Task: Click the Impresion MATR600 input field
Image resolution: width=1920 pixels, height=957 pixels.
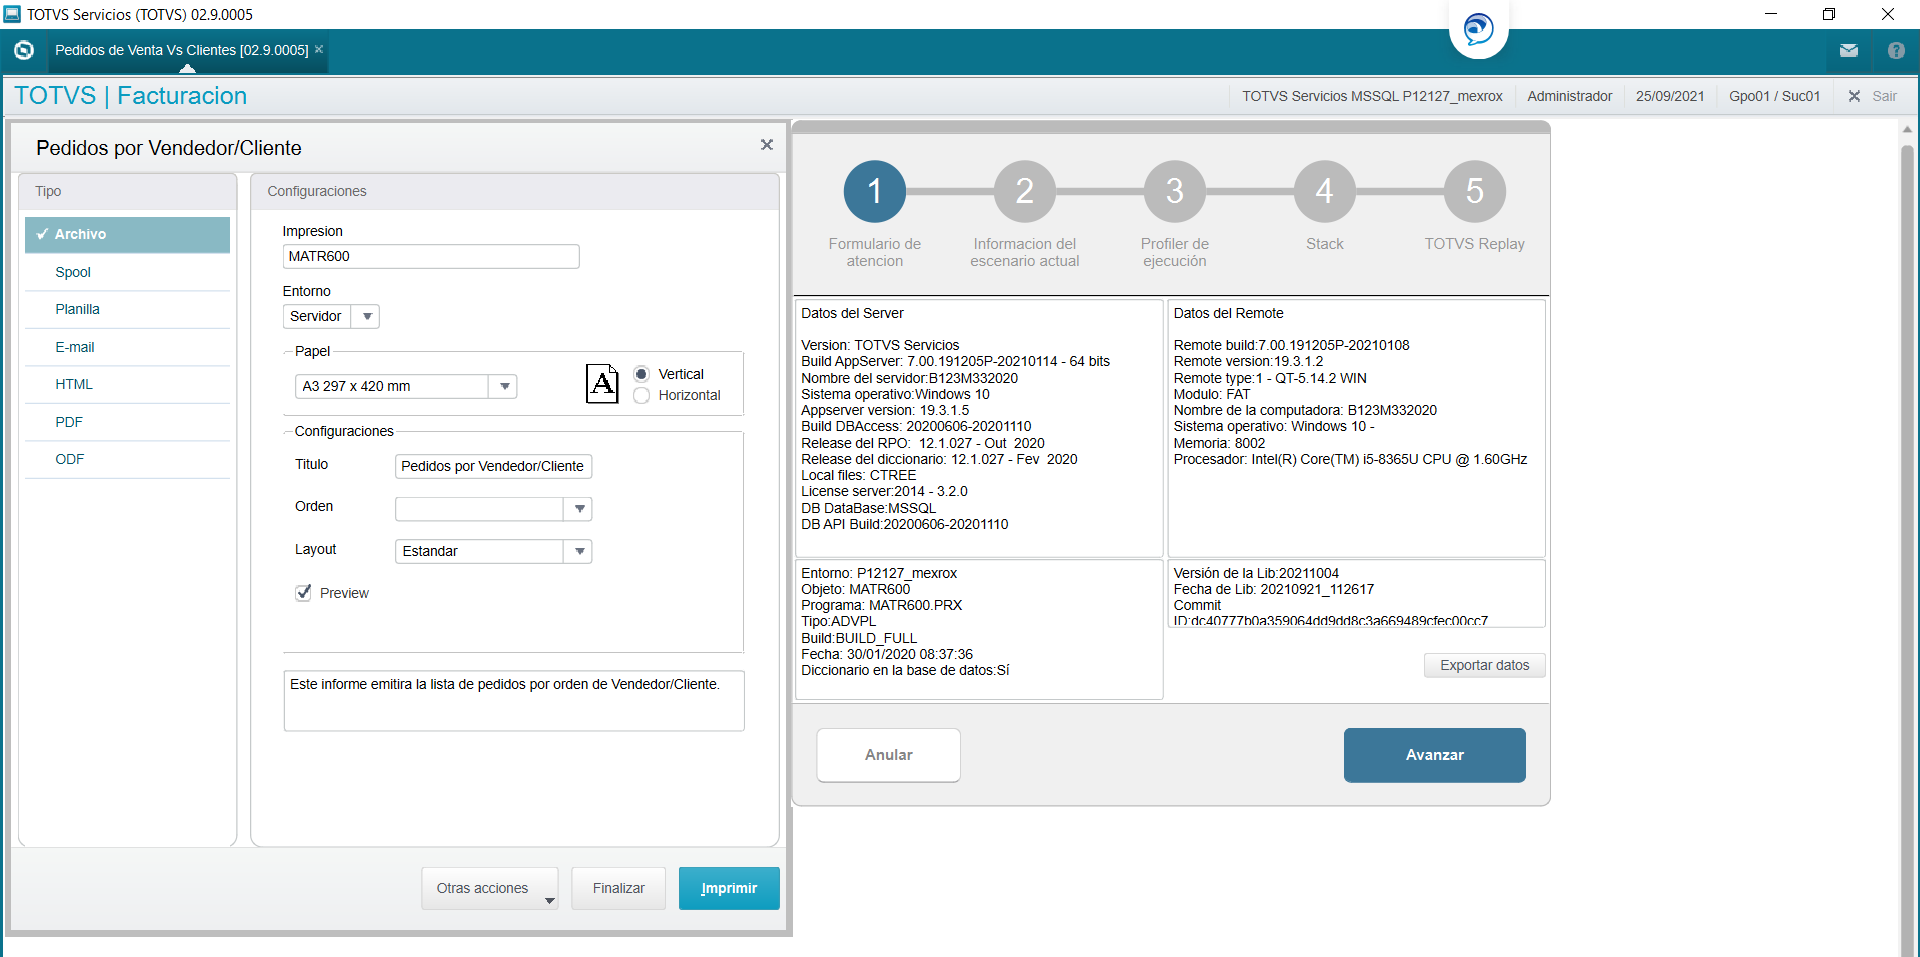Action: [431, 256]
